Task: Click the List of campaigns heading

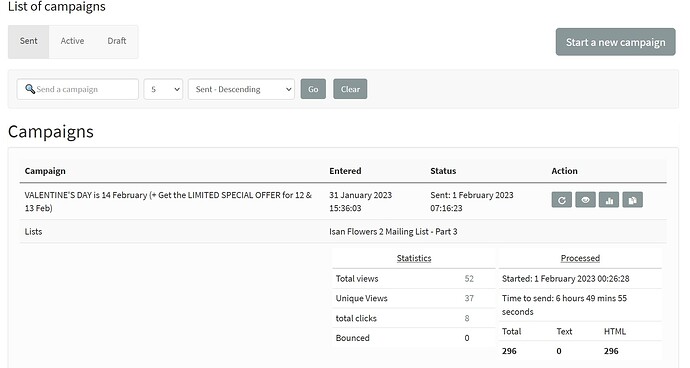Action: [57, 7]
